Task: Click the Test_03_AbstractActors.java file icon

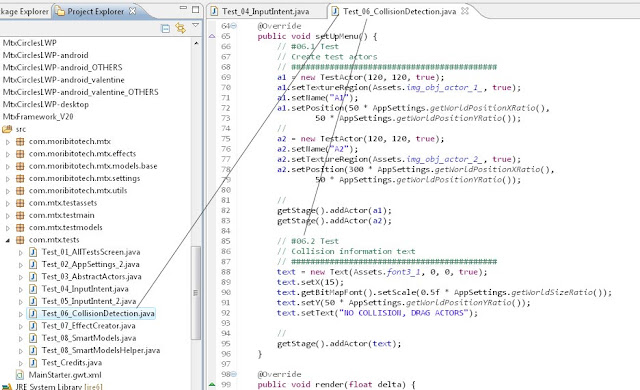Action: point(33,277)
